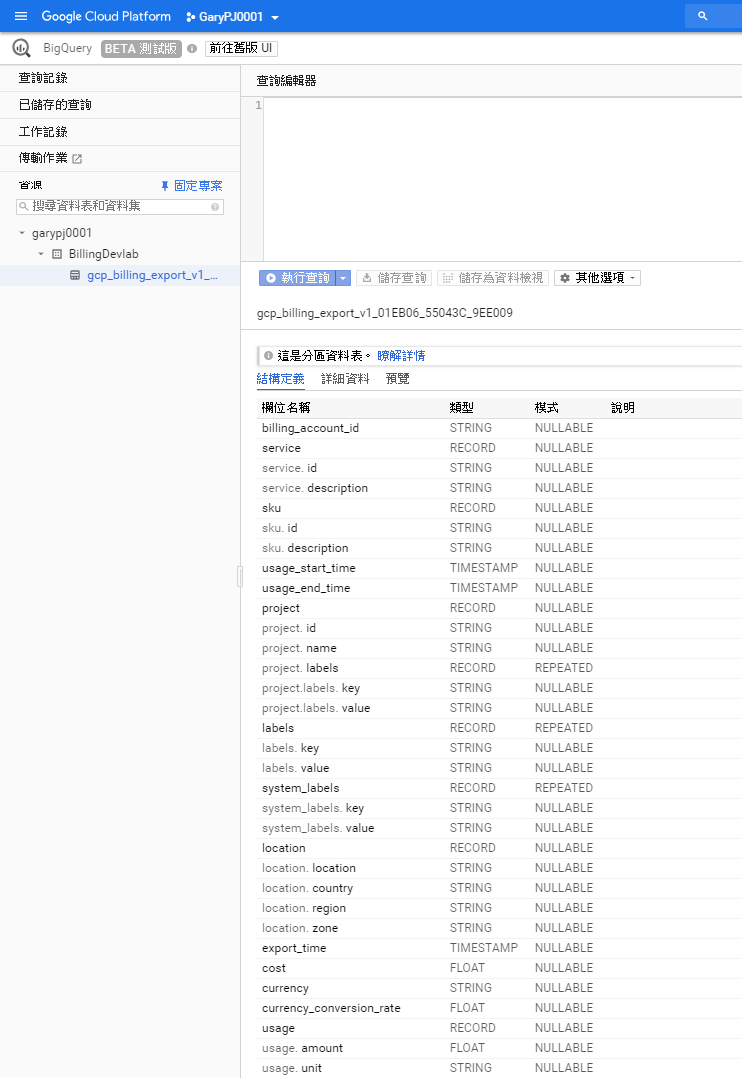
Task: Click the 欄位名稱 column header
Action: click(286, 408)
